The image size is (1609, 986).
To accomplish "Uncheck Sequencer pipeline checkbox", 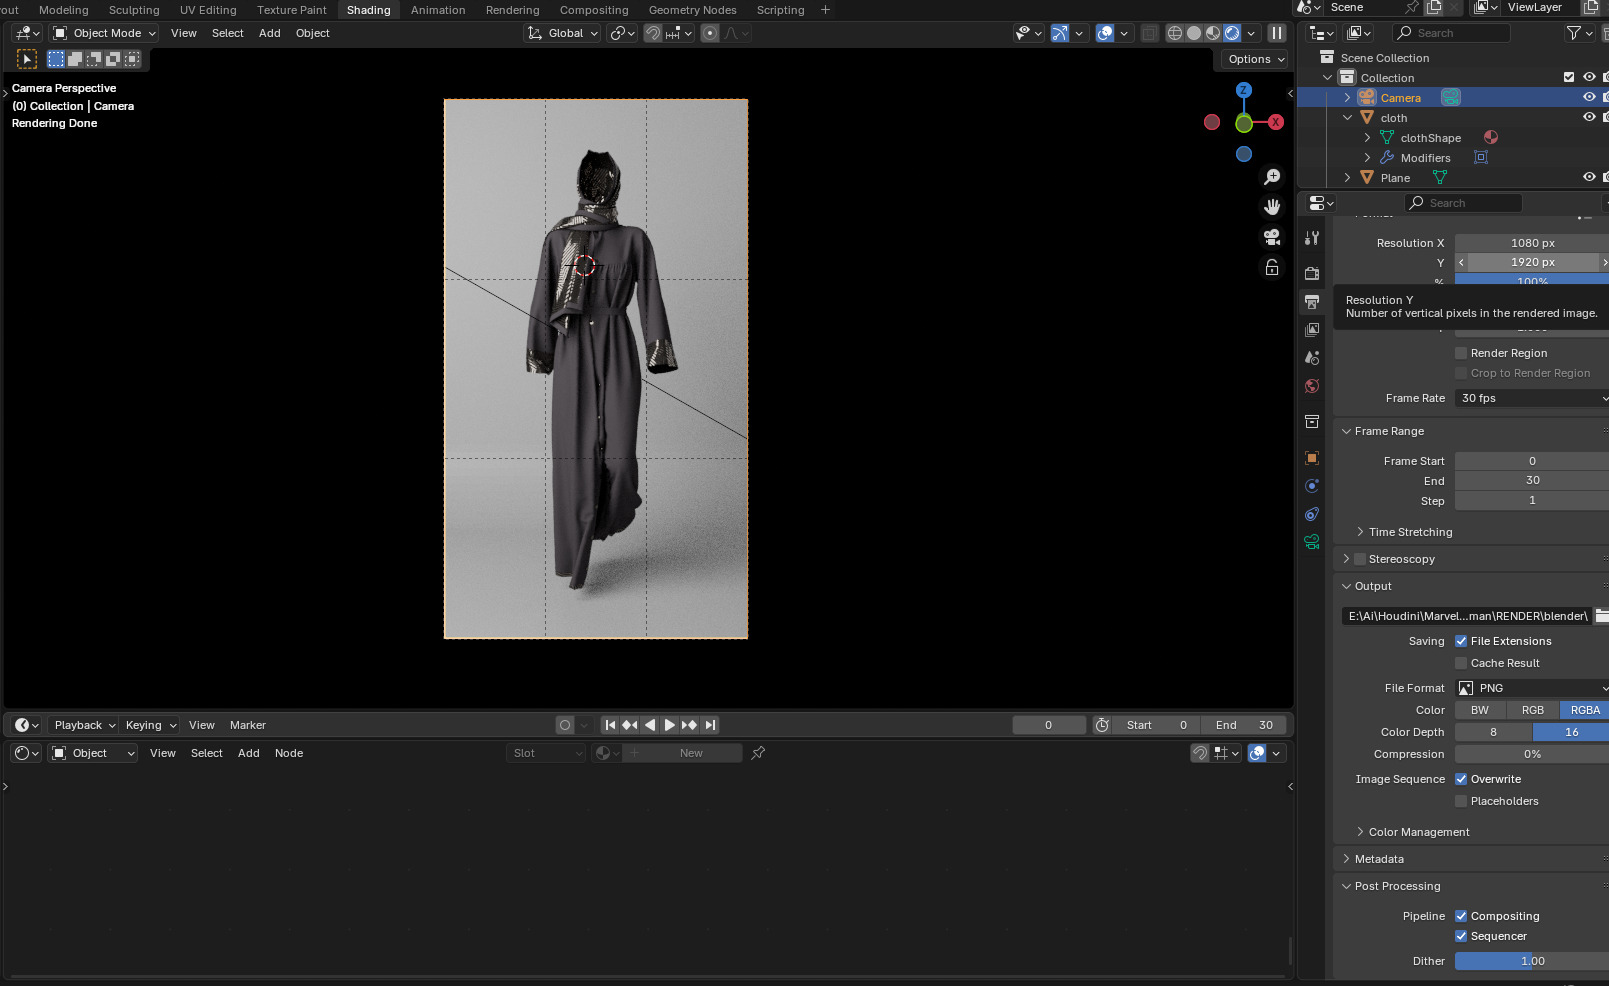I will (x=1461, y=936).
